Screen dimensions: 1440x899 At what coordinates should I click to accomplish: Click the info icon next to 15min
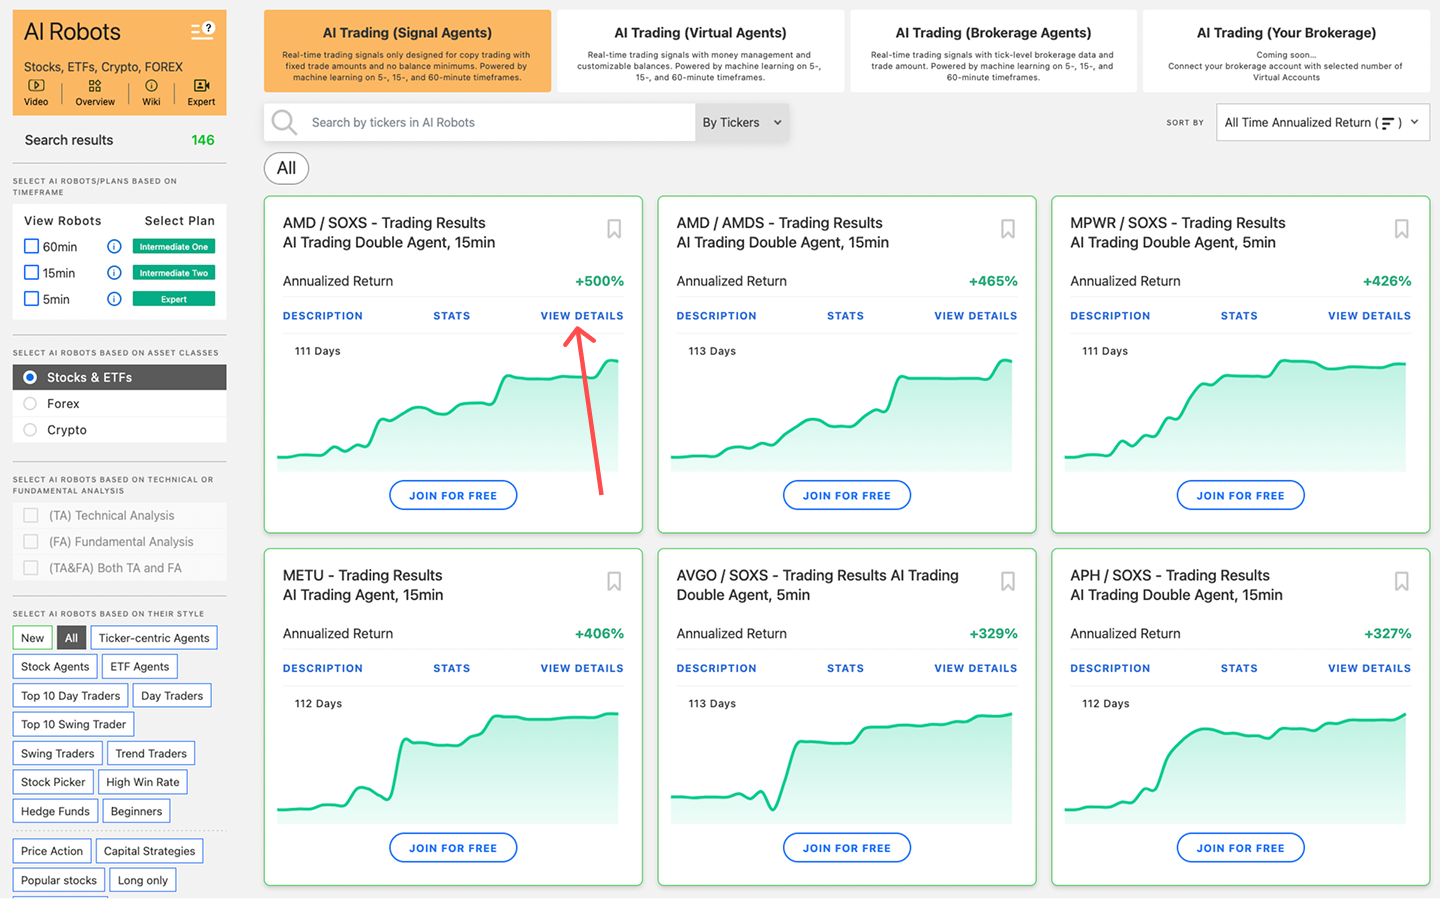[x=114, y=272]
